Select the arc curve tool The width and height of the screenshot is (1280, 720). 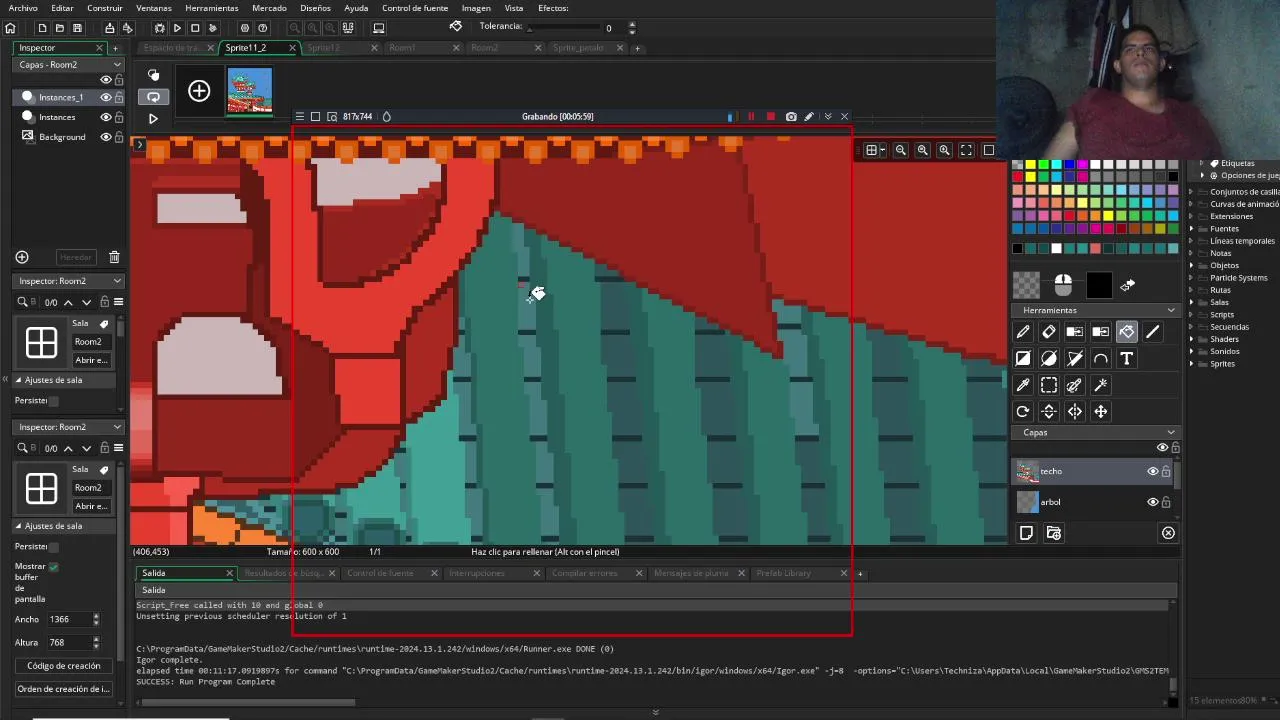pos(1101,358)
